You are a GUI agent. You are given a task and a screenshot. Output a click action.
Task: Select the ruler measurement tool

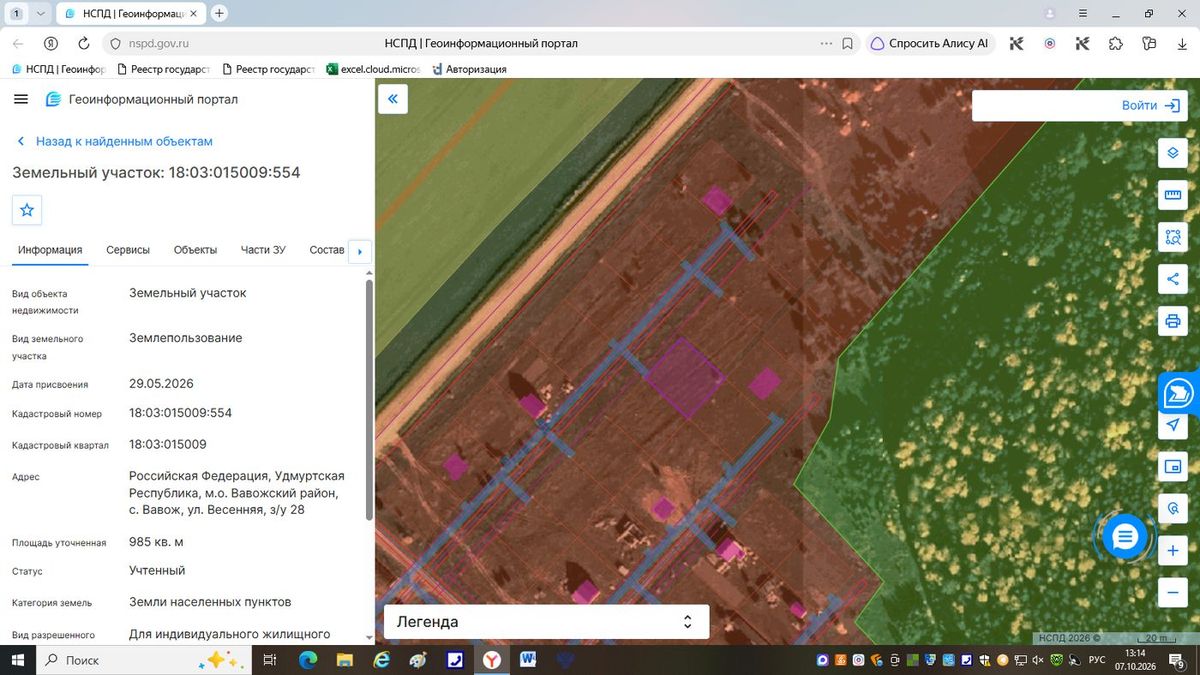click(1173, 195)
